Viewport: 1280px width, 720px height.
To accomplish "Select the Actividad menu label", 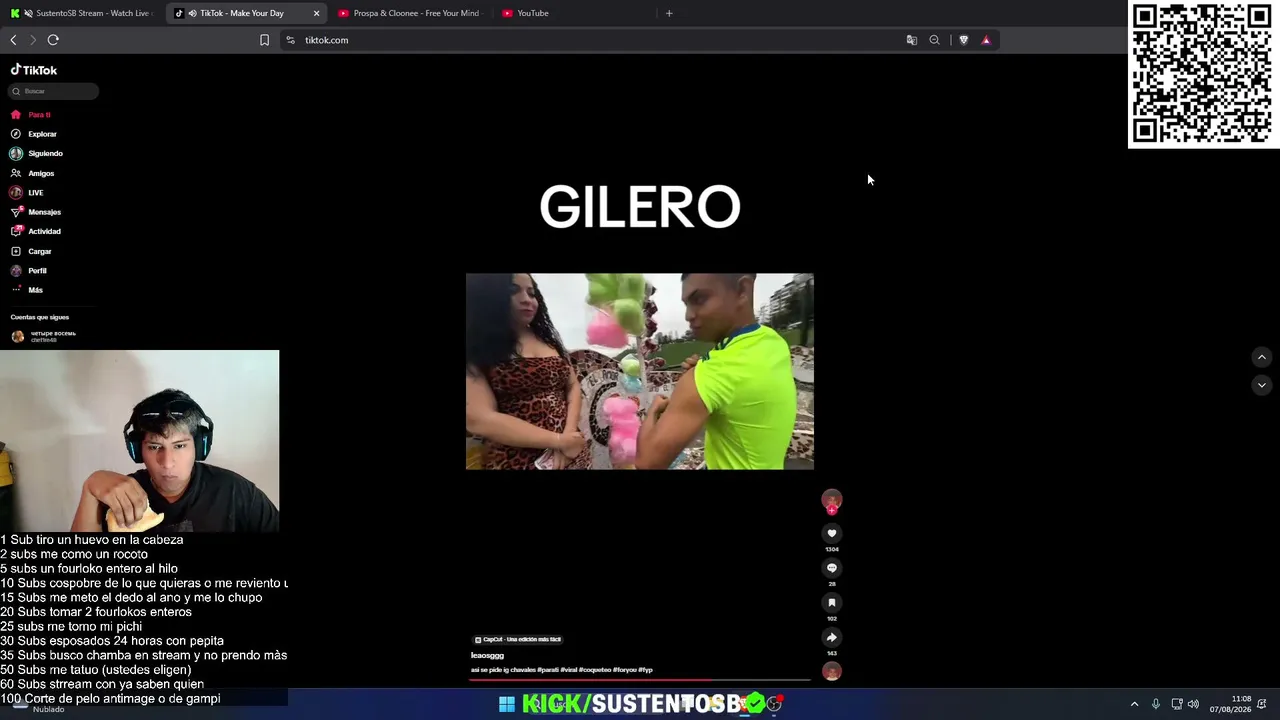I will 44,231.
